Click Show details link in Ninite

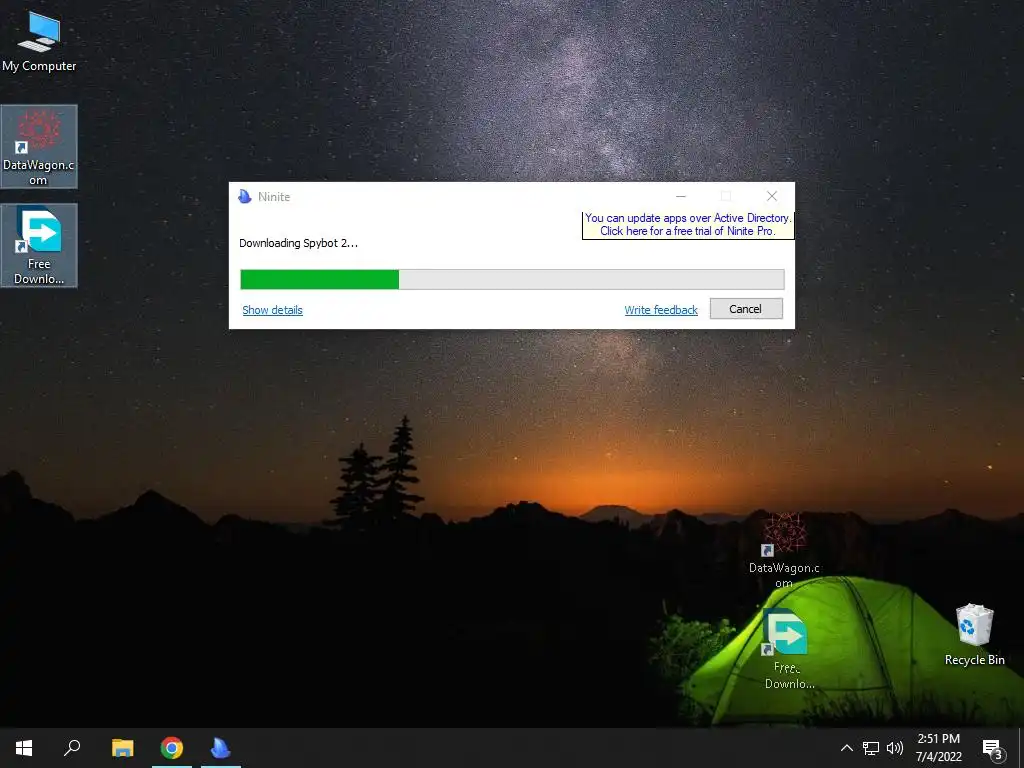pyautogui.click(x=272, y=310)
